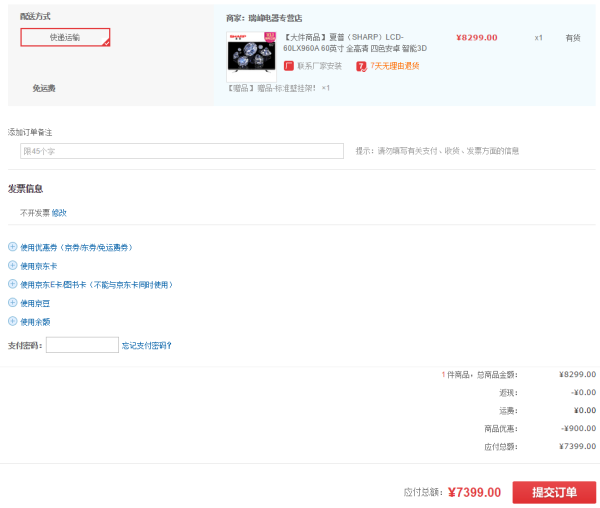Click the 发票信息 heading

(x=25, y=188)
